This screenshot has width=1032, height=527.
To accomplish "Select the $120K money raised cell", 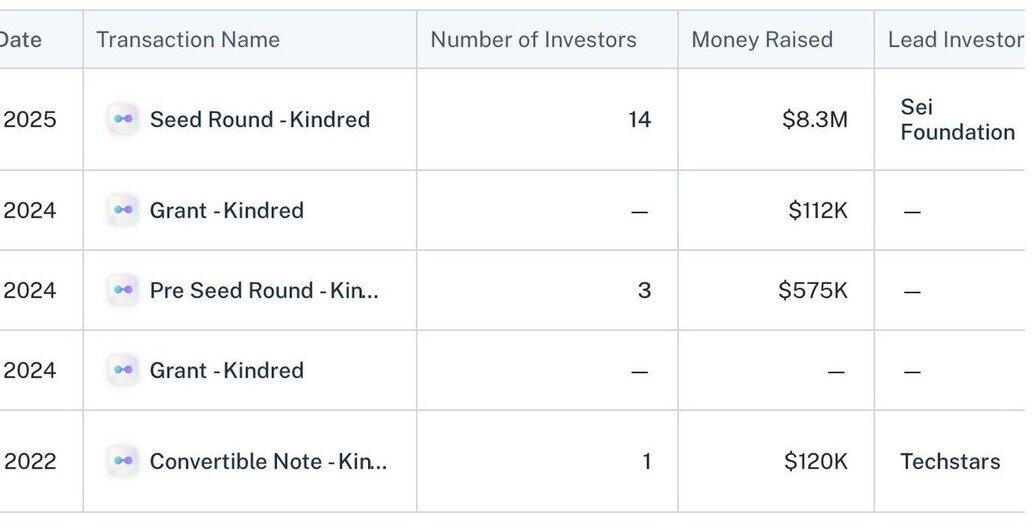I will tap(815, 461).
